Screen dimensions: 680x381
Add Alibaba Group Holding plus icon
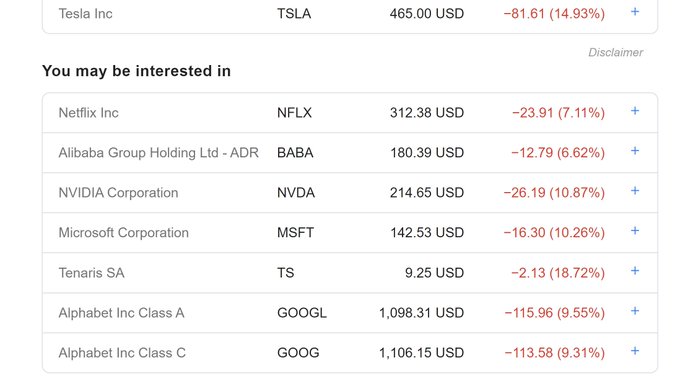point(634,151)
